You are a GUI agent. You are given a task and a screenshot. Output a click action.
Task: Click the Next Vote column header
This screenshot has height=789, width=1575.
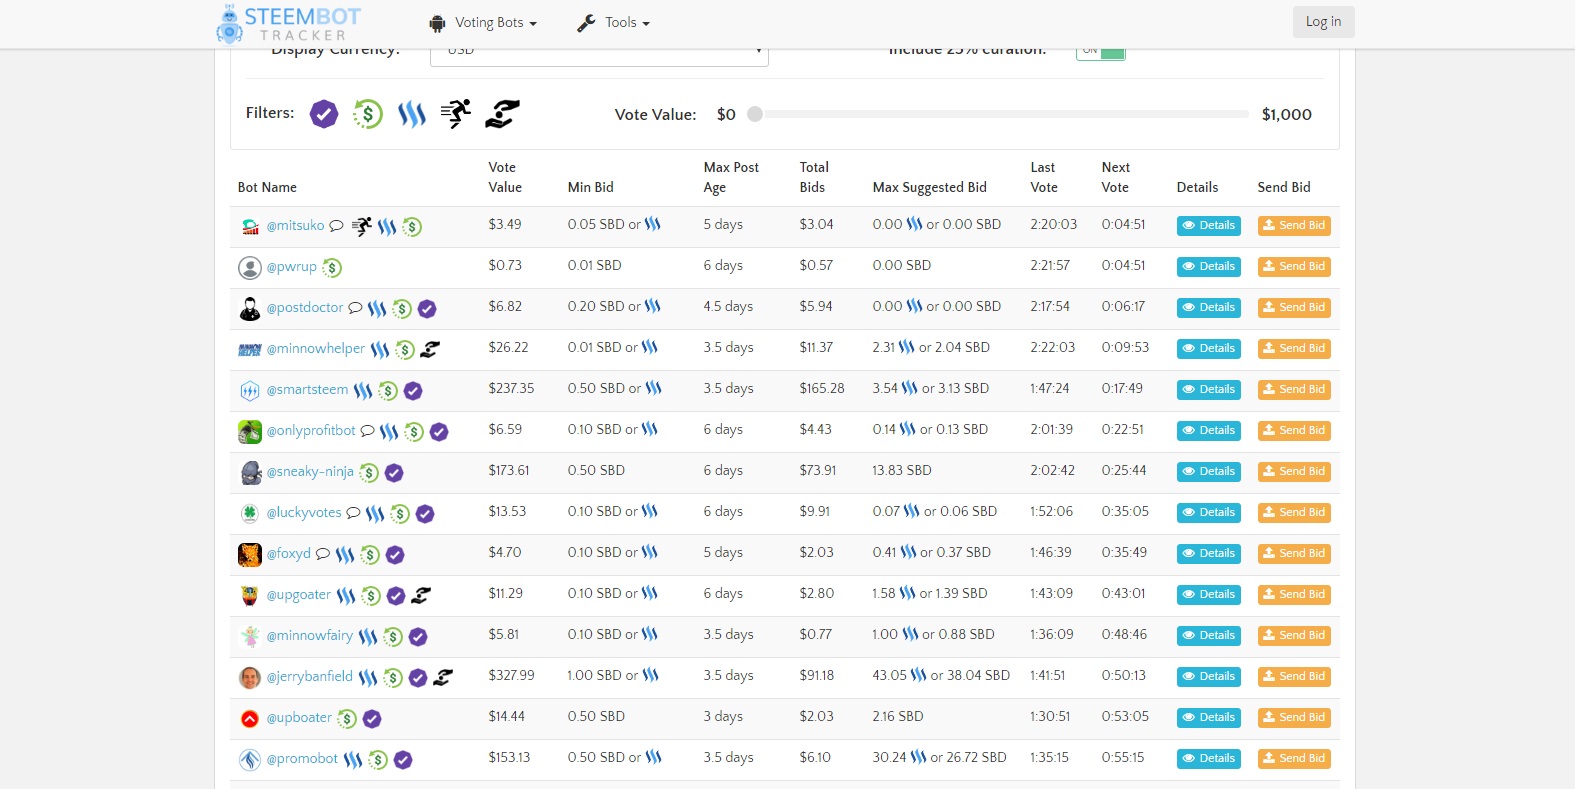point(1116,177)
